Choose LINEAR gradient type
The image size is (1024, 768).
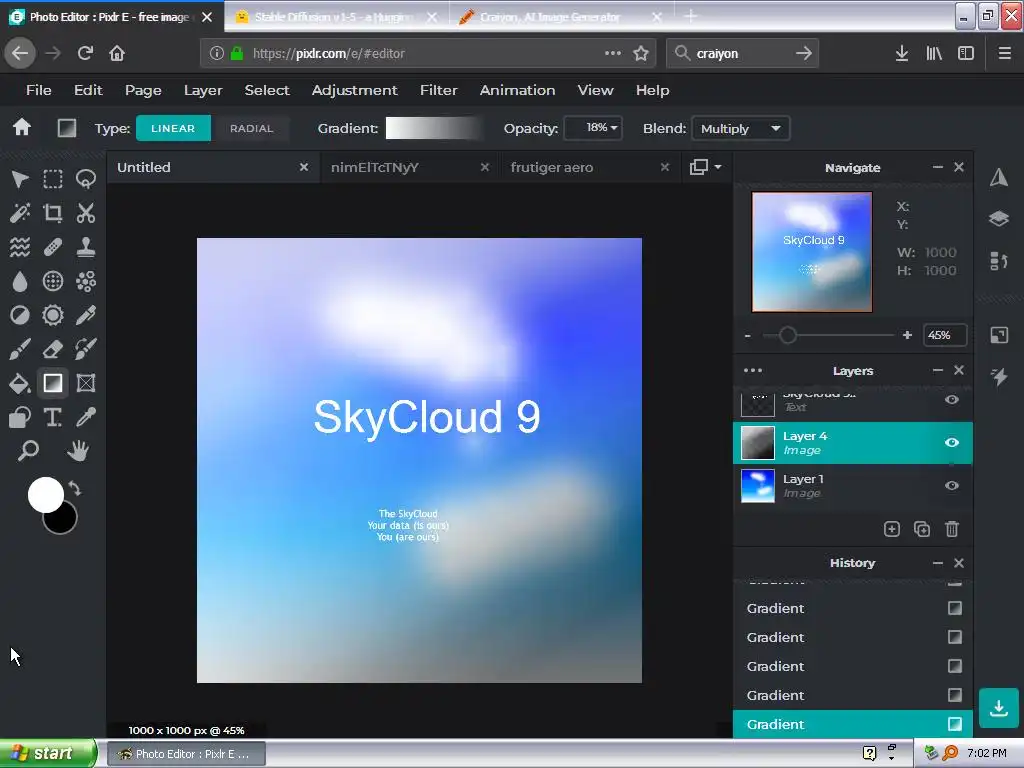point(173,128)
